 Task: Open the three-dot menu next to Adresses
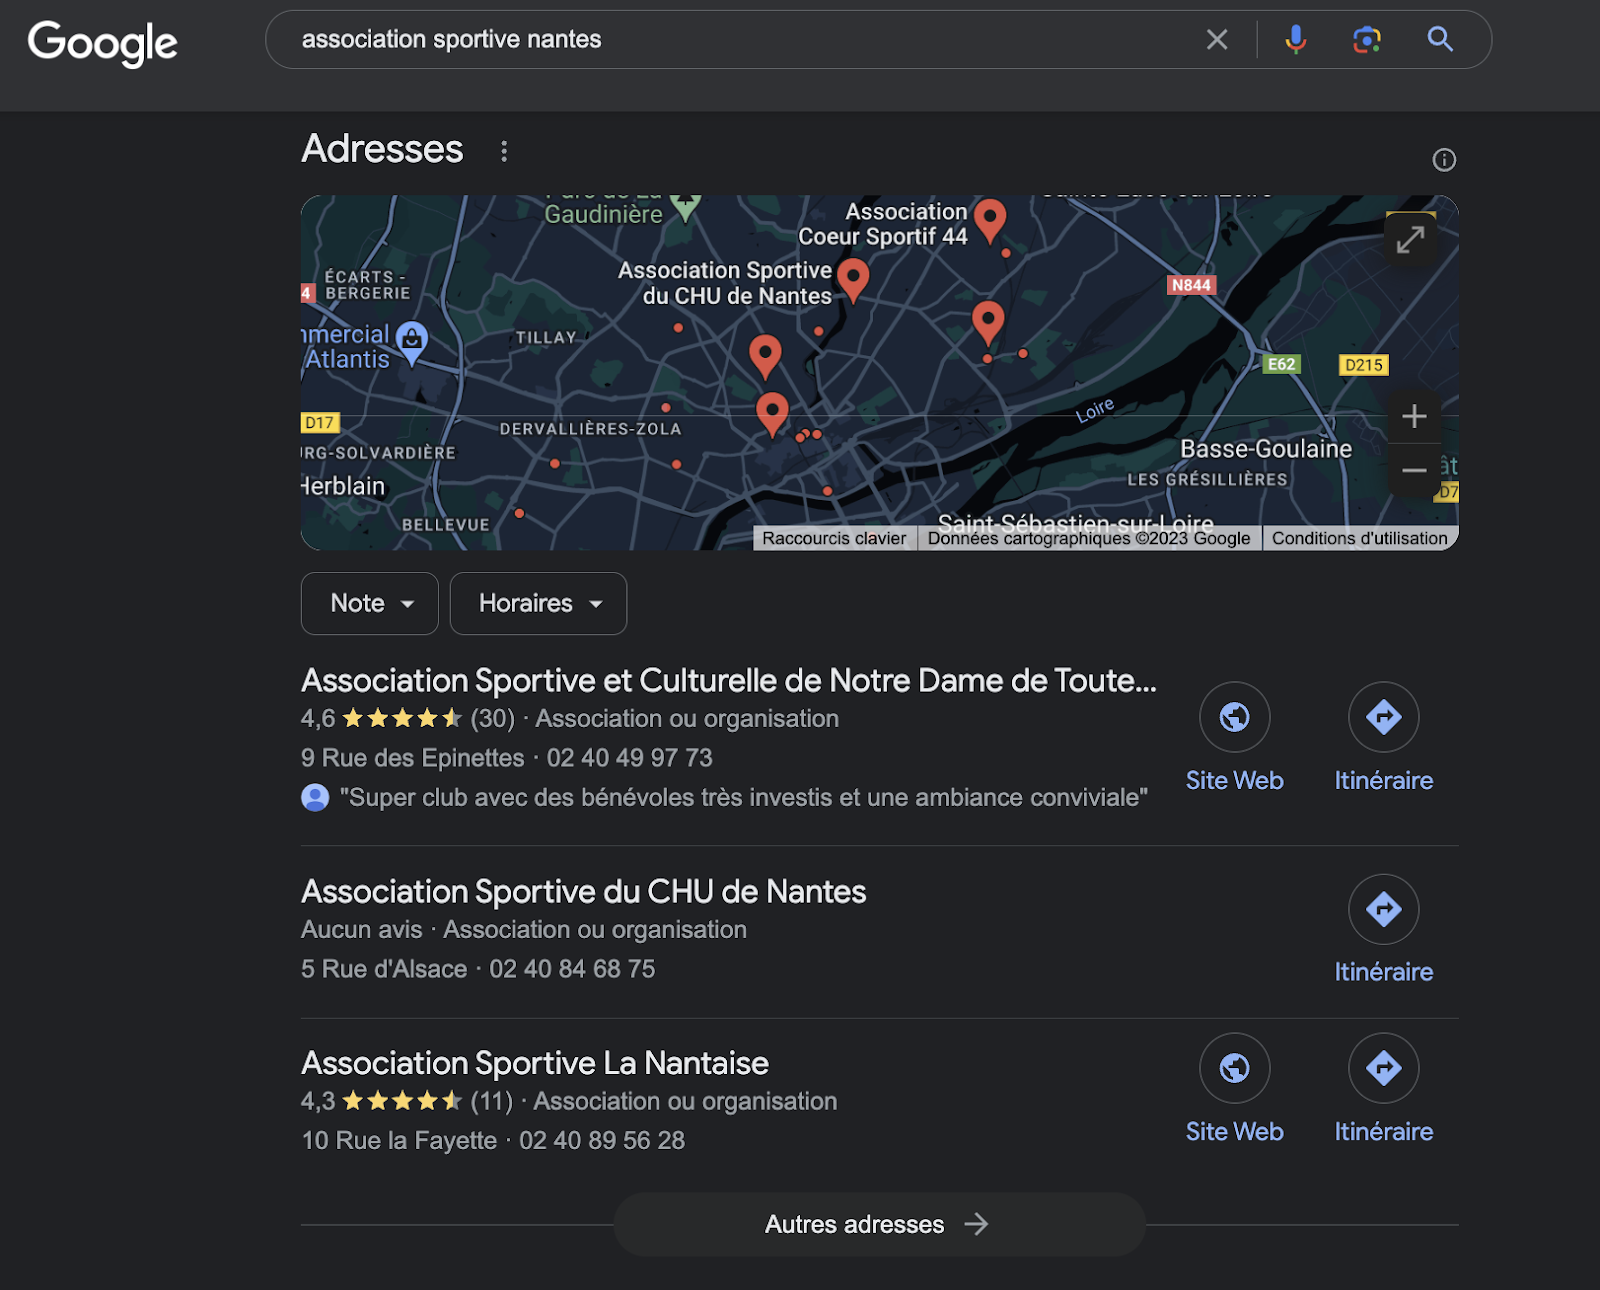pyautogui.click(x=504, y=151)
